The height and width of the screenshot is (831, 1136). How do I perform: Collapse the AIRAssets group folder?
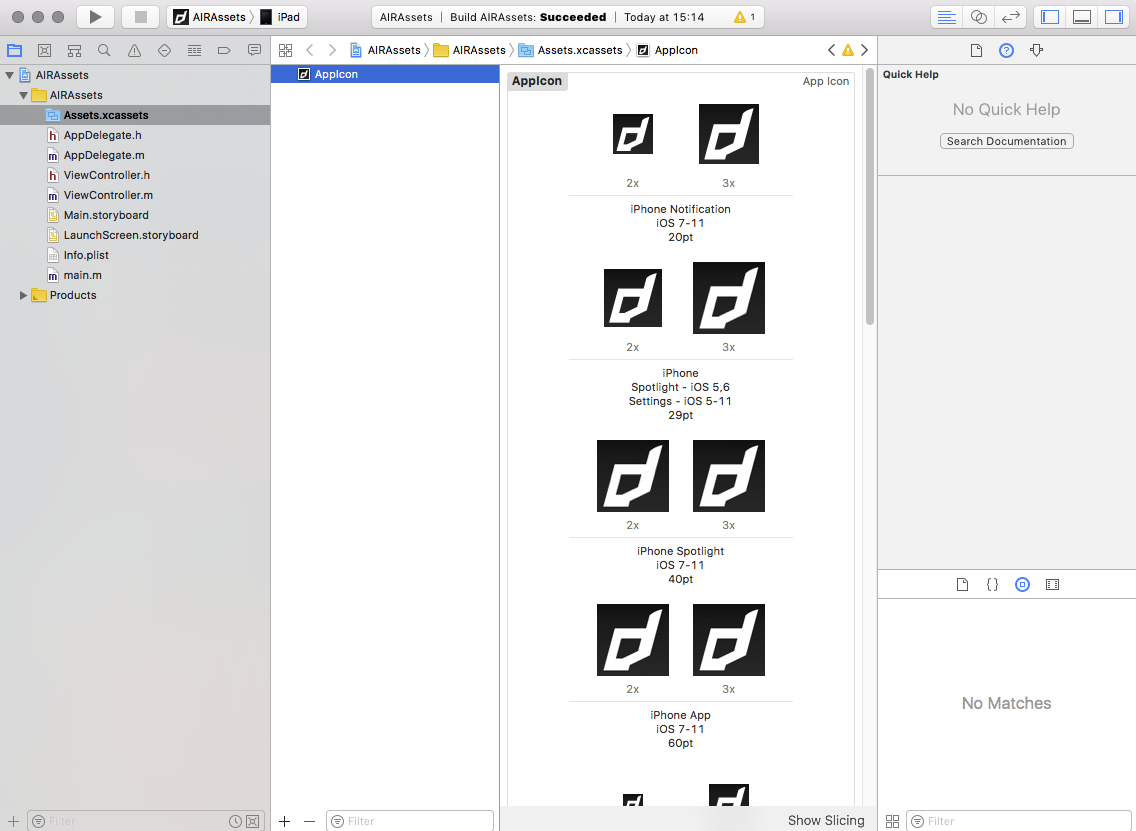click(x=23, y=95)
